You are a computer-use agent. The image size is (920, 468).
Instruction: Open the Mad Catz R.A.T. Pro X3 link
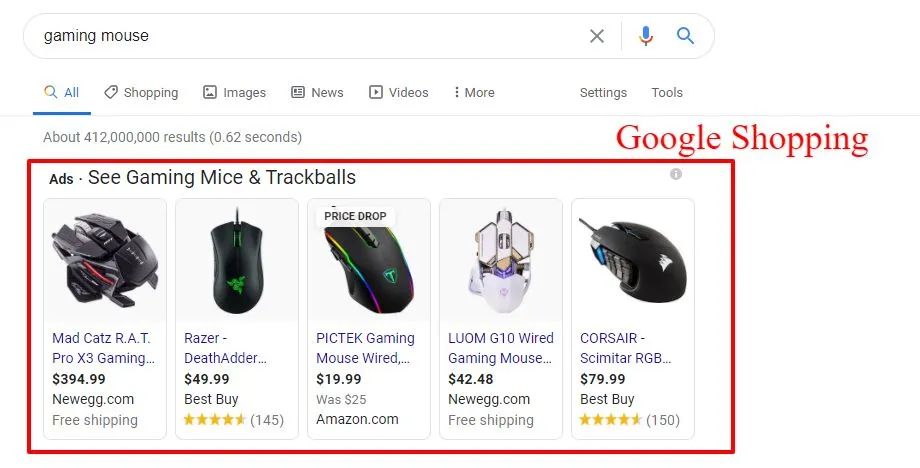(105, 348)
